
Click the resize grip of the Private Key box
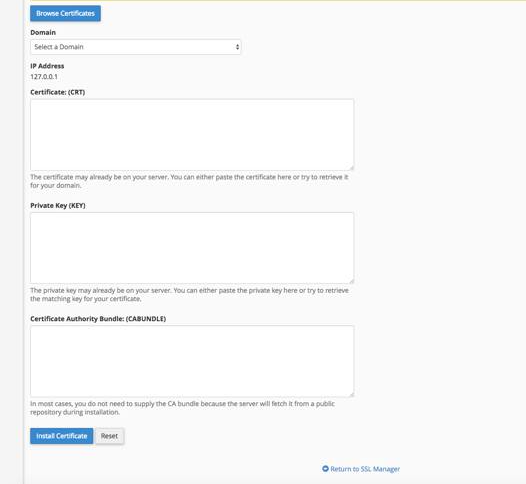(351, 281)
